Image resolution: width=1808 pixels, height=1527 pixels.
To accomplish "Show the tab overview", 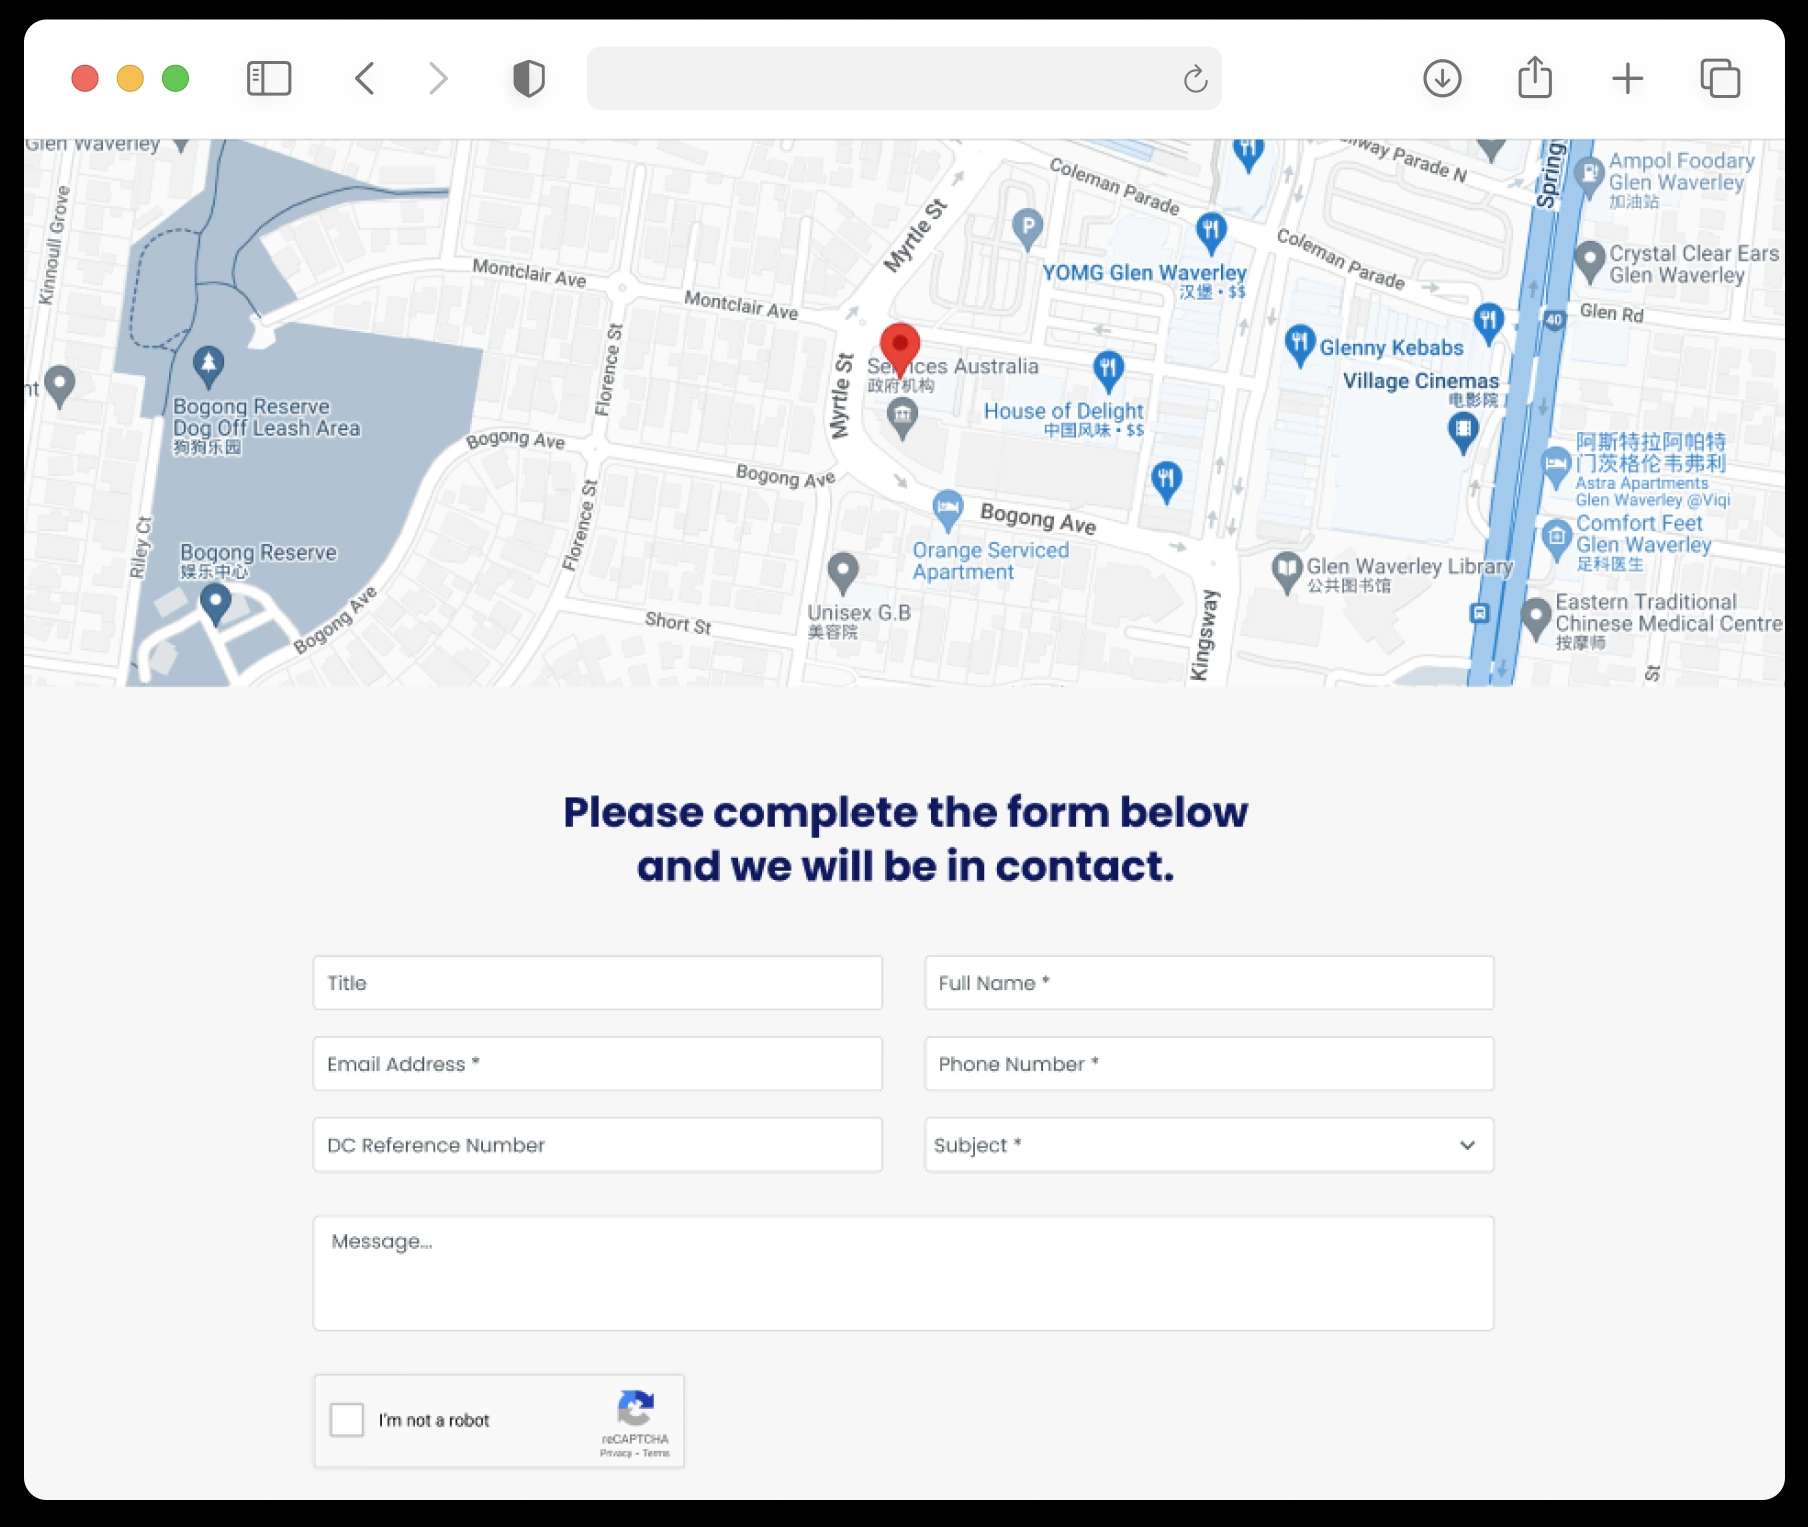I will (1720, 78).
